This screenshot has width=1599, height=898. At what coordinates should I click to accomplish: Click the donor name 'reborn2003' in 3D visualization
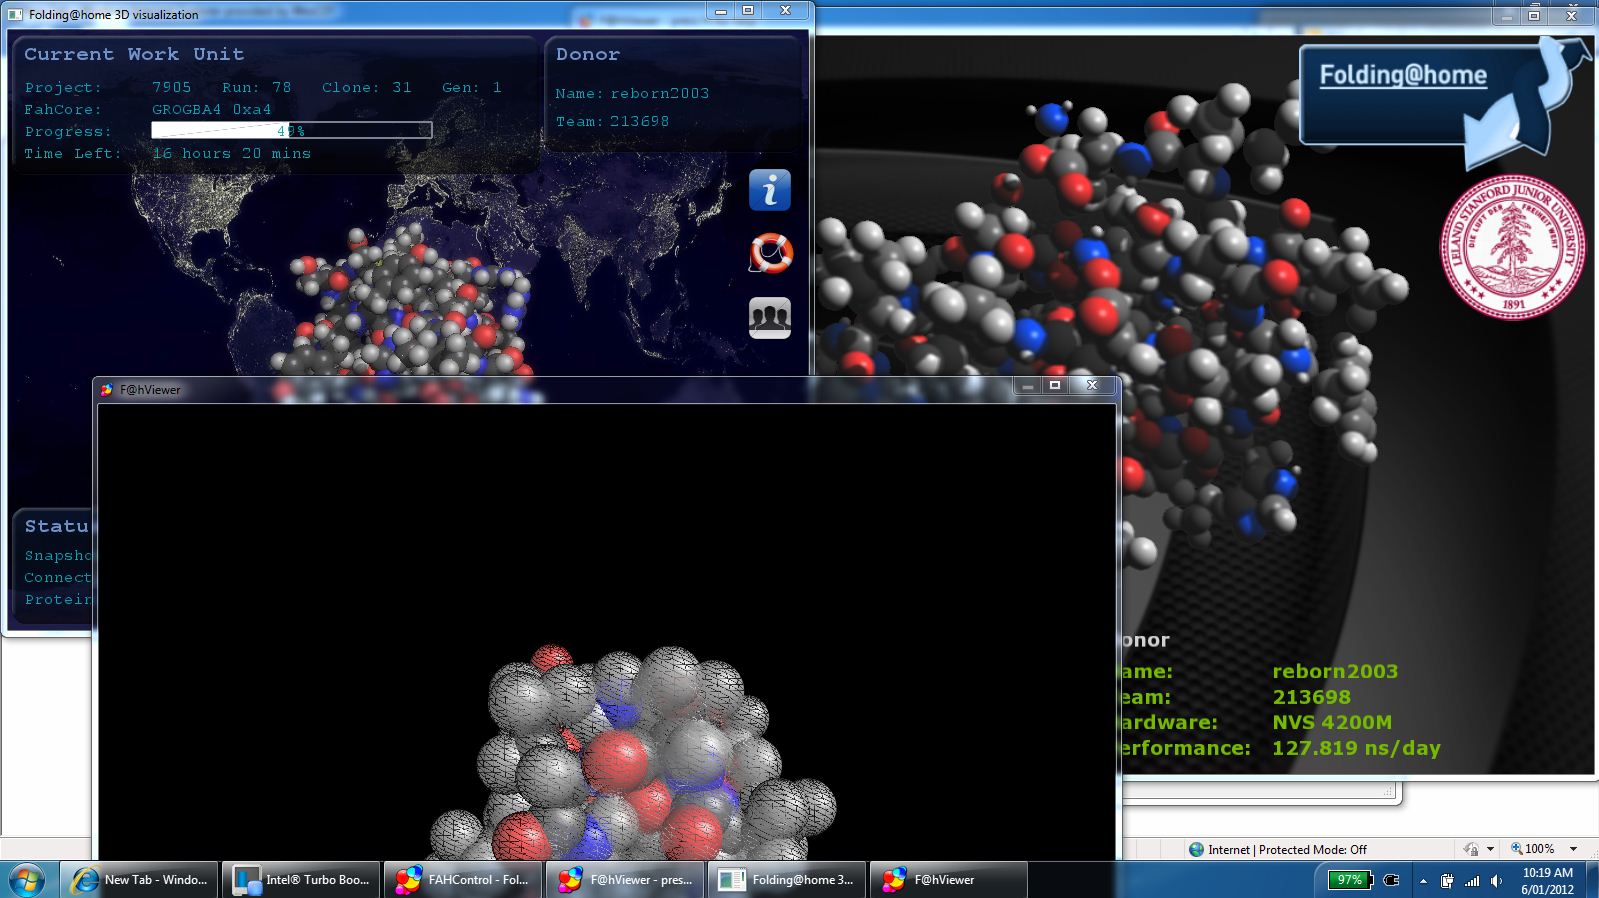[x=660, y=93]
